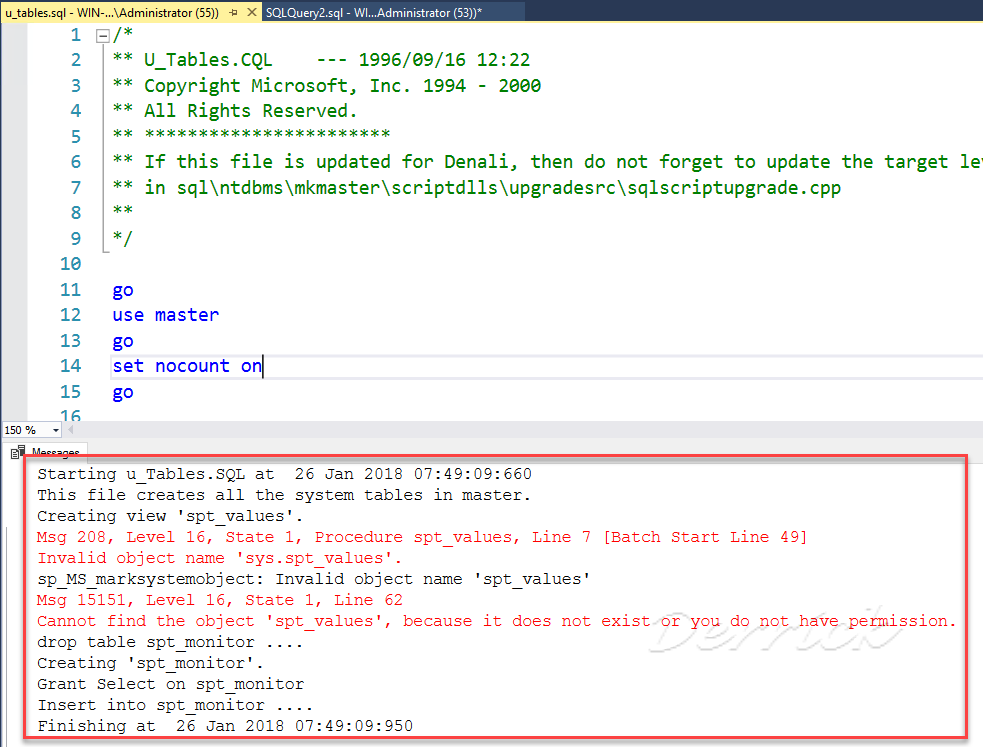This screenshot has width=983, height=747.
Task: Click the horizontal scrollbar below the editor
Action: 500,429
